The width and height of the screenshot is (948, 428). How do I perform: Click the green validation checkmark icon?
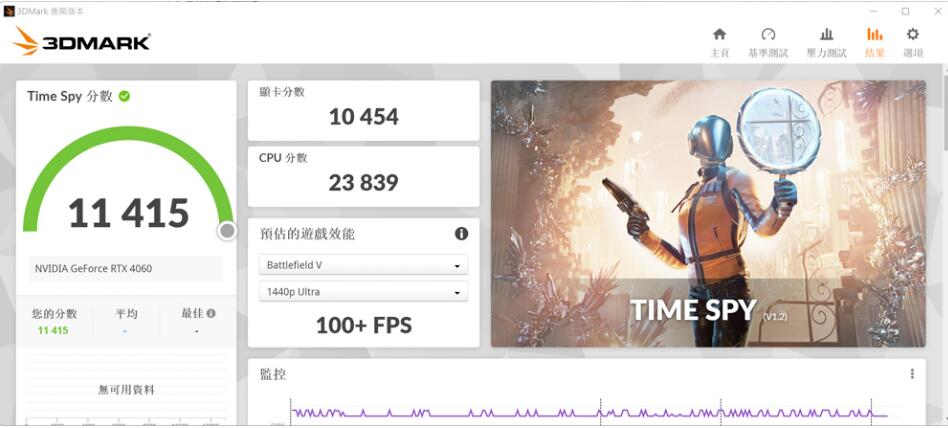(x=125, y=96)
